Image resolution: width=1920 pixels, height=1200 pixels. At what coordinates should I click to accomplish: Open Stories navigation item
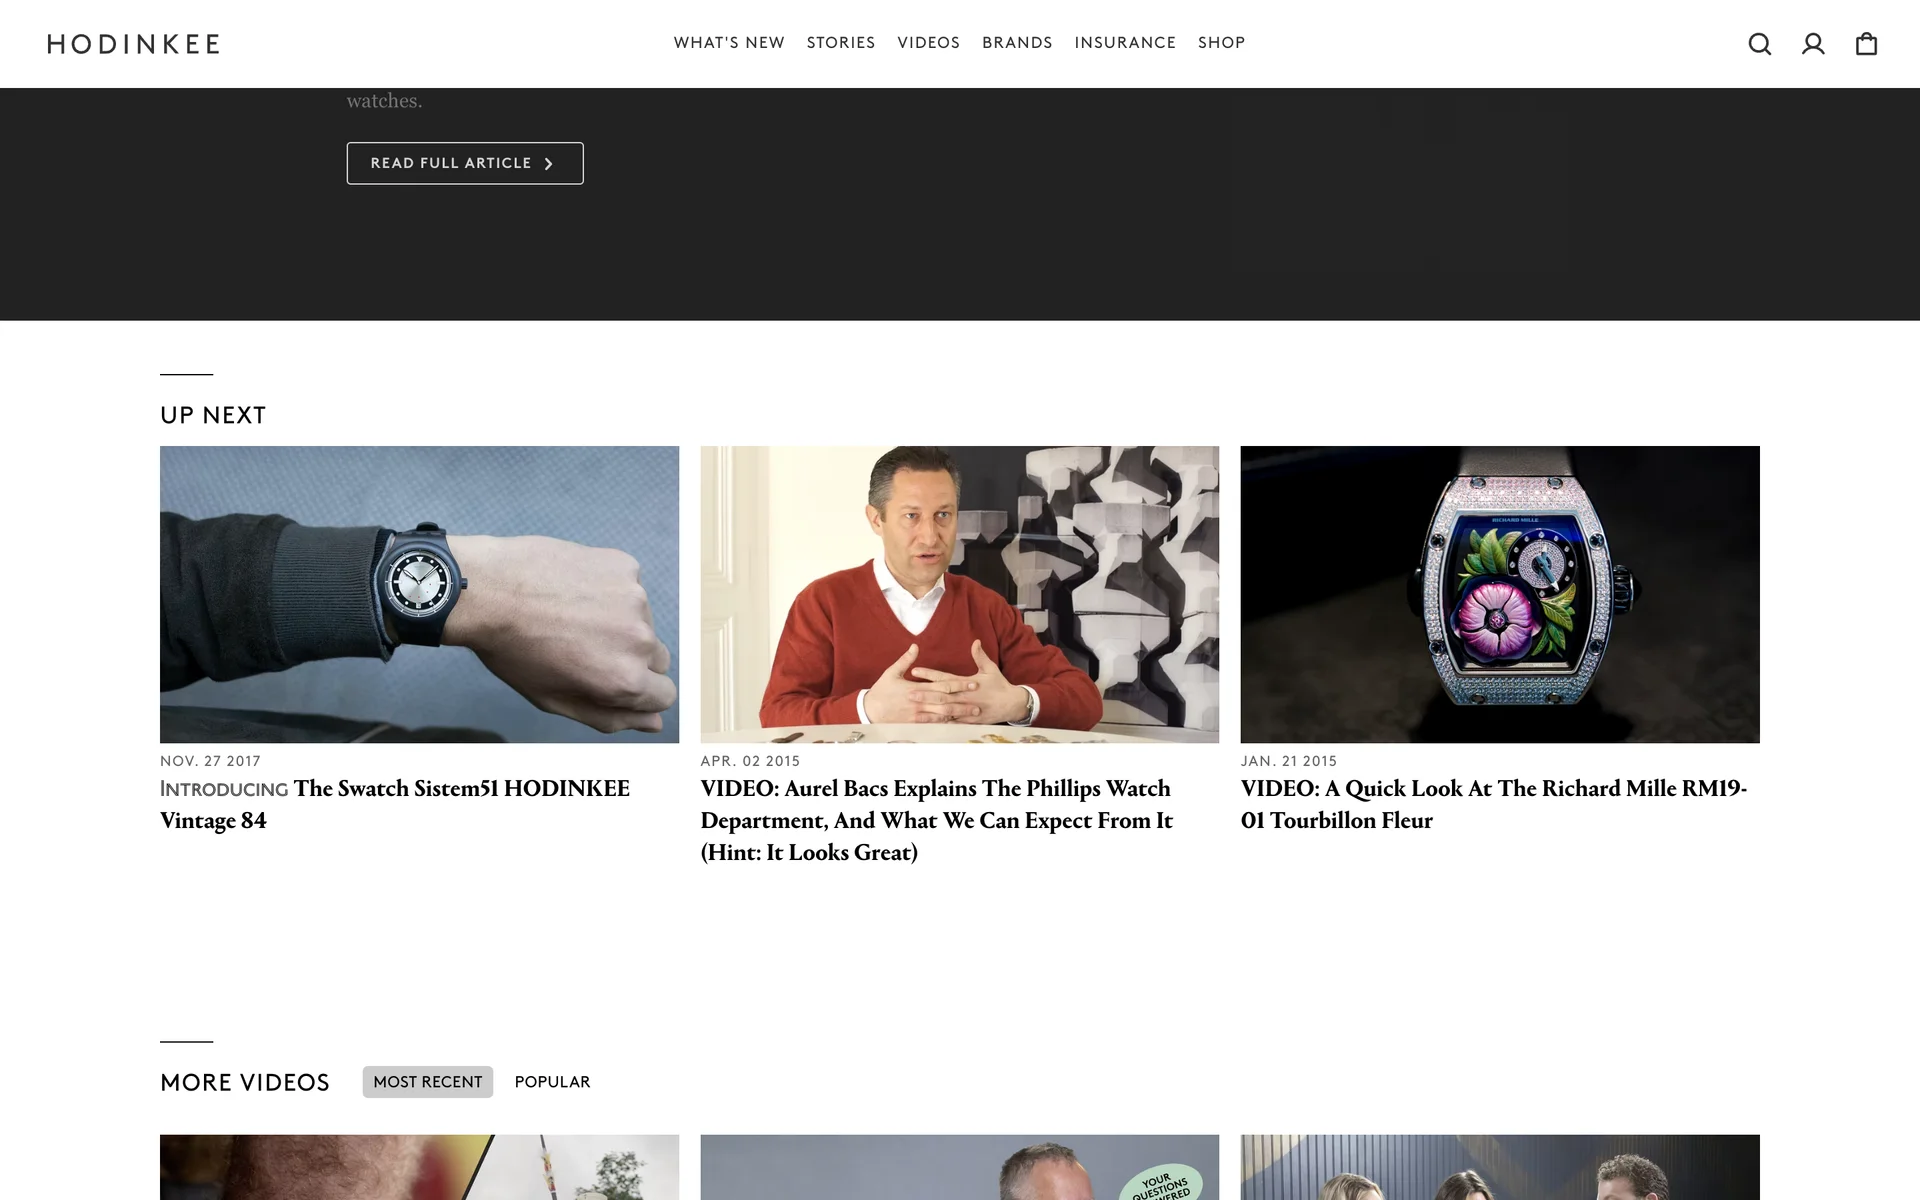click(x=841, y=43)
